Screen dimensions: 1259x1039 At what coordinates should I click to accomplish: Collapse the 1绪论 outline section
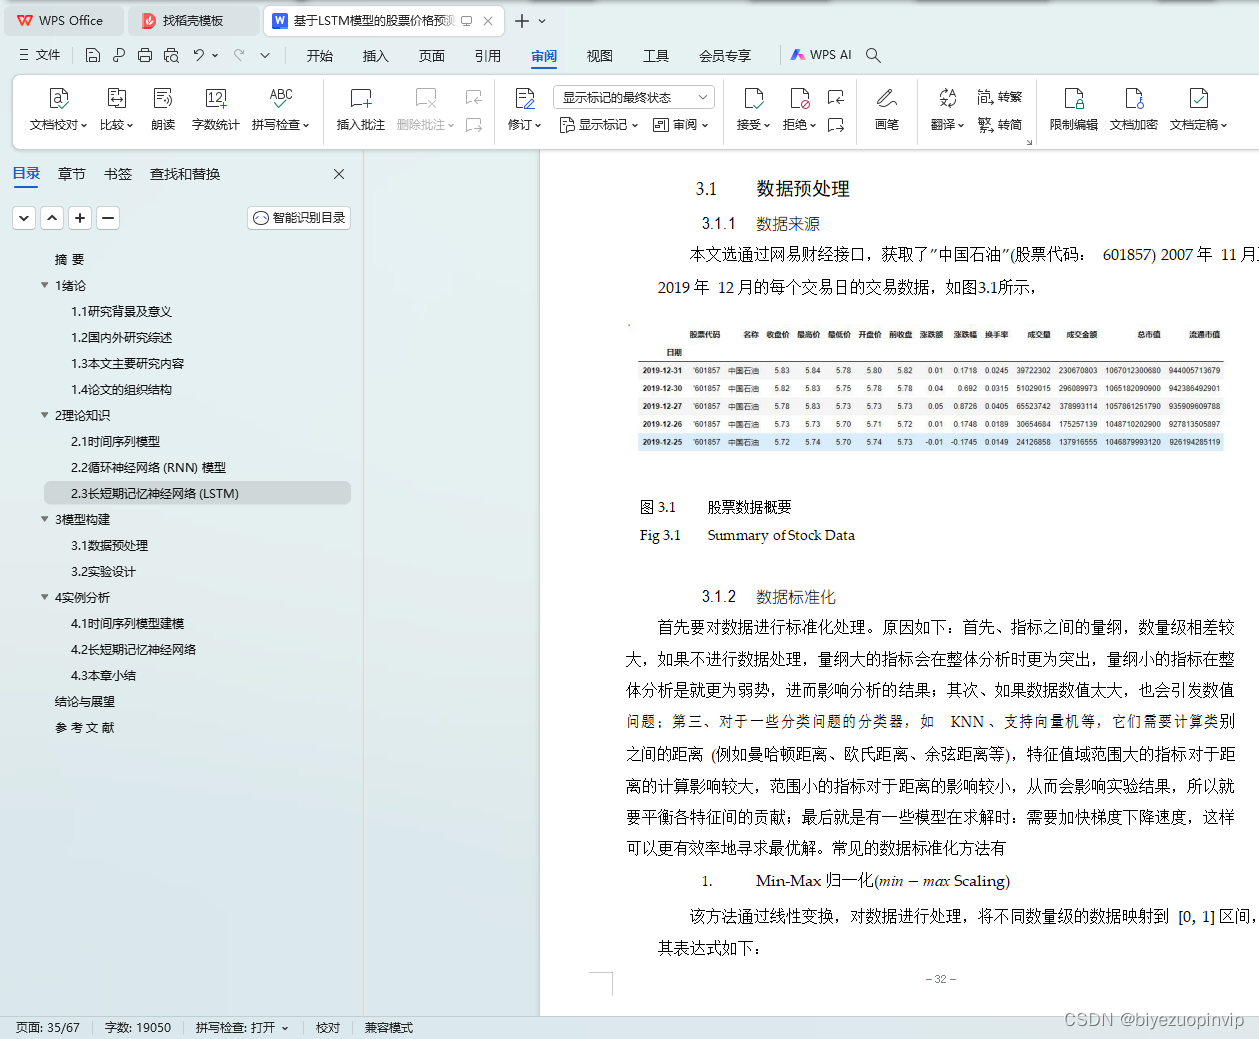click(44, 285)
